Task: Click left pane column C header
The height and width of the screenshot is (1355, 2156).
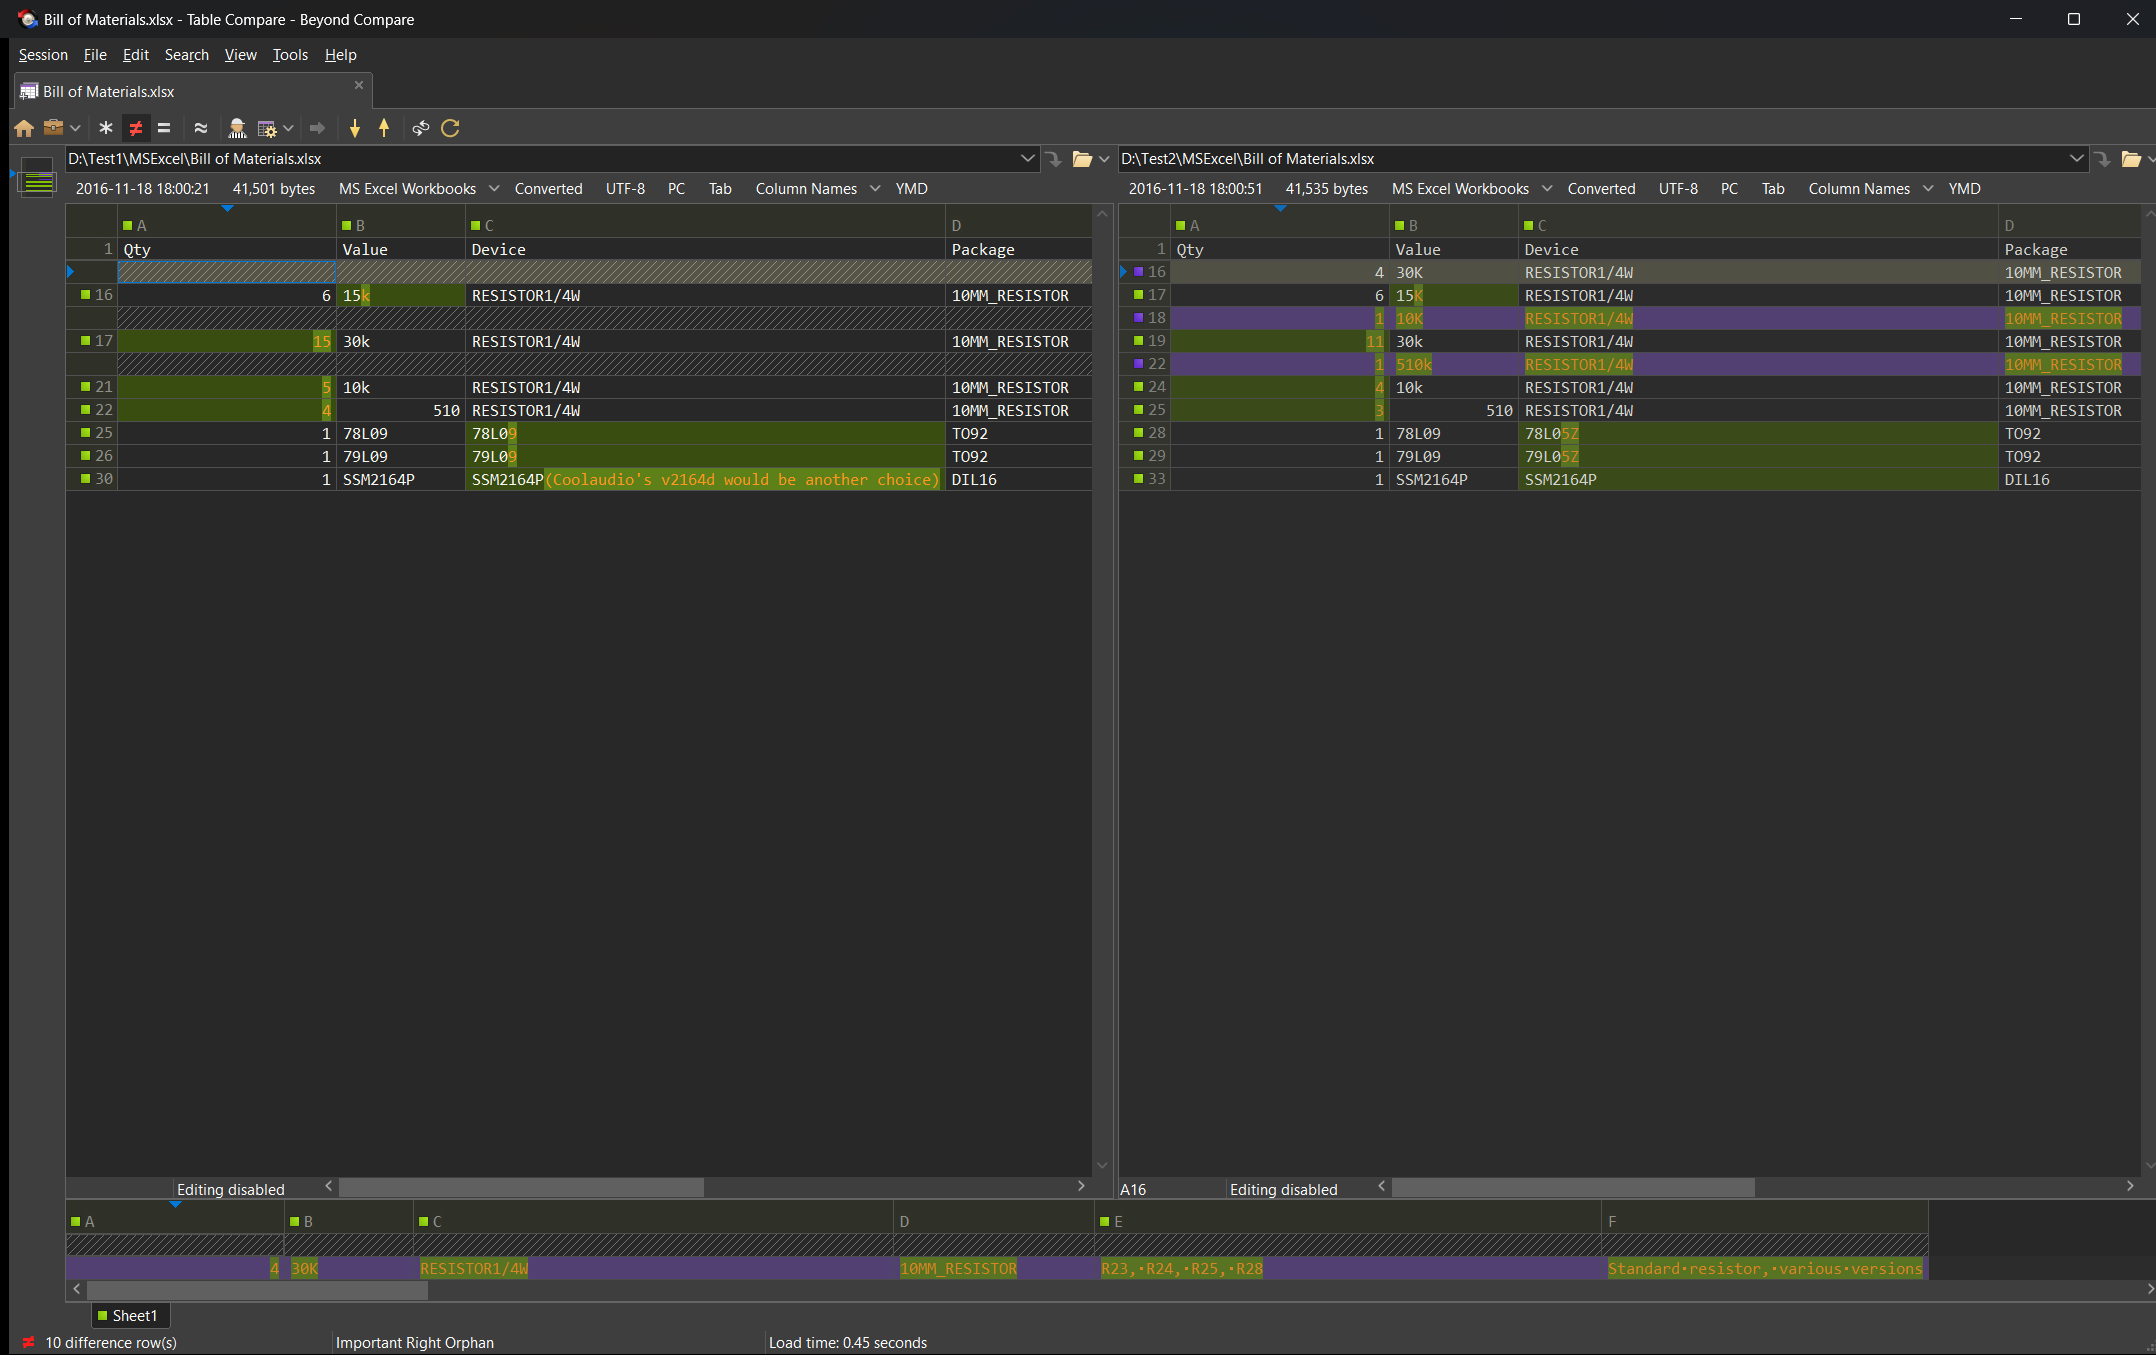Action: pyautogui.click(x=706, y=226)
